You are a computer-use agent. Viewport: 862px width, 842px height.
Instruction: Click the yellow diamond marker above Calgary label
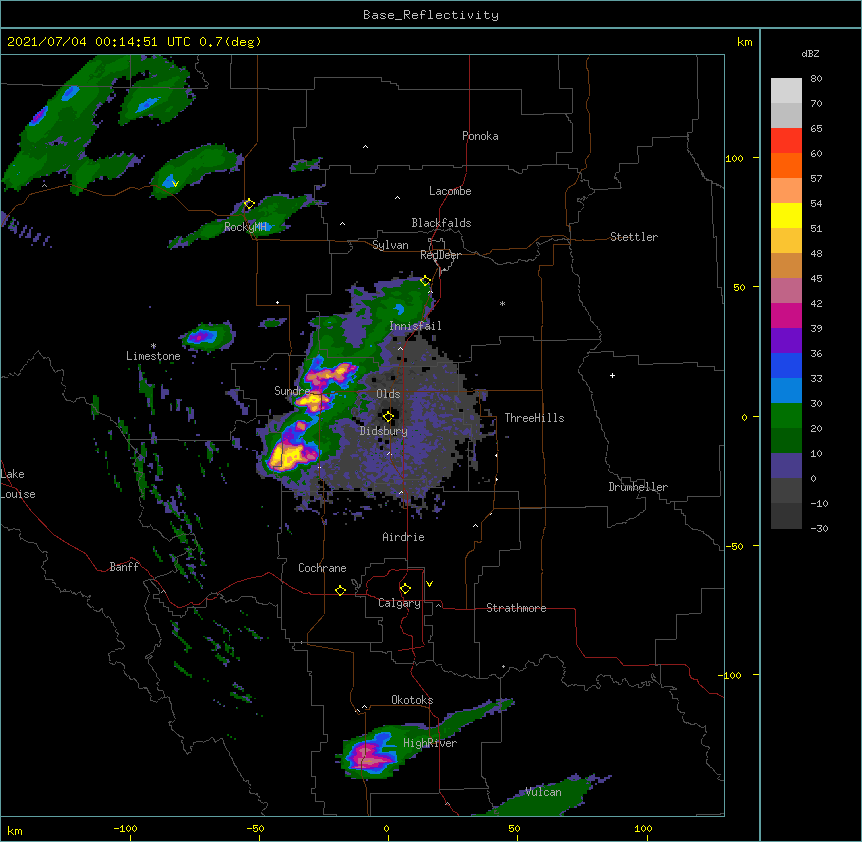[x=405, y=589]
